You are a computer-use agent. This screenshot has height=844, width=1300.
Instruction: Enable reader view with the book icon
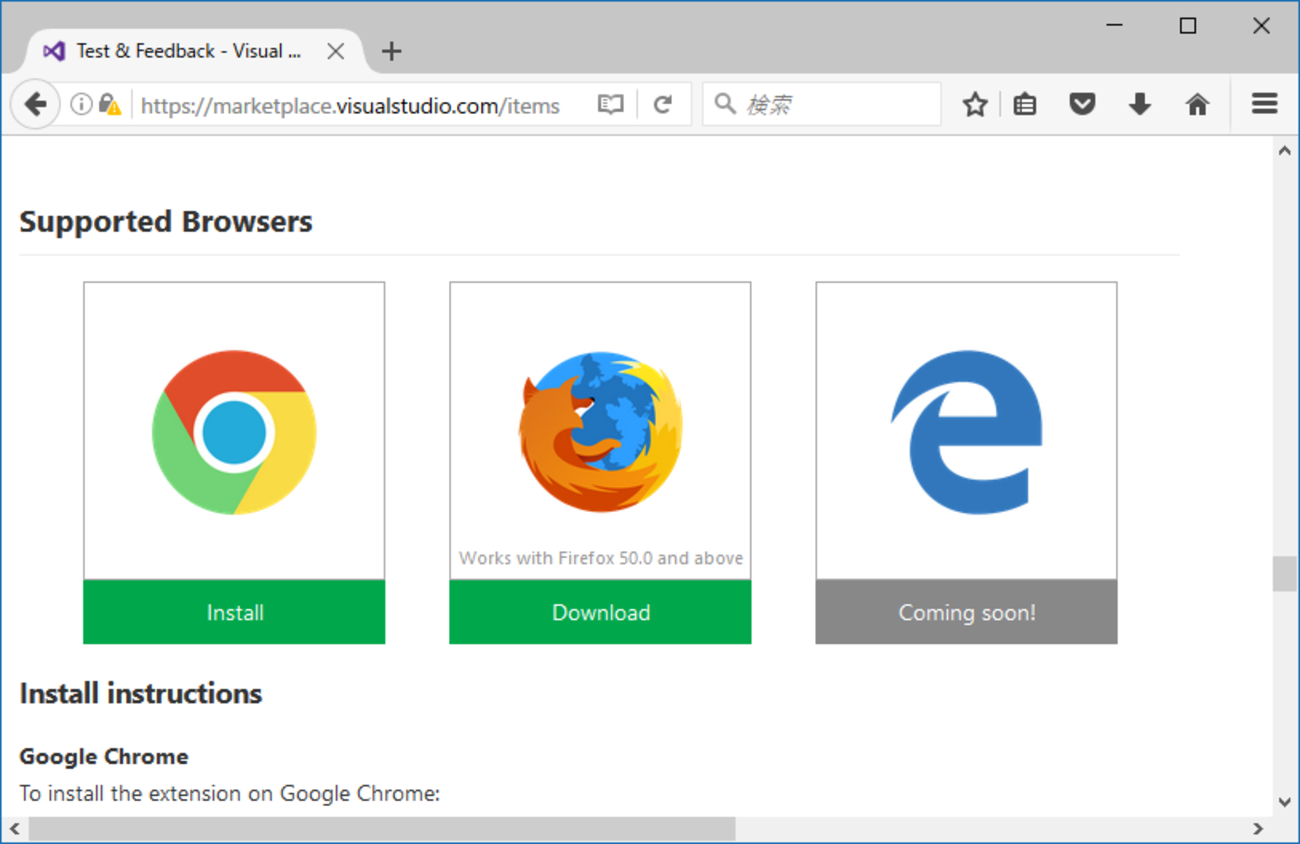610,104
